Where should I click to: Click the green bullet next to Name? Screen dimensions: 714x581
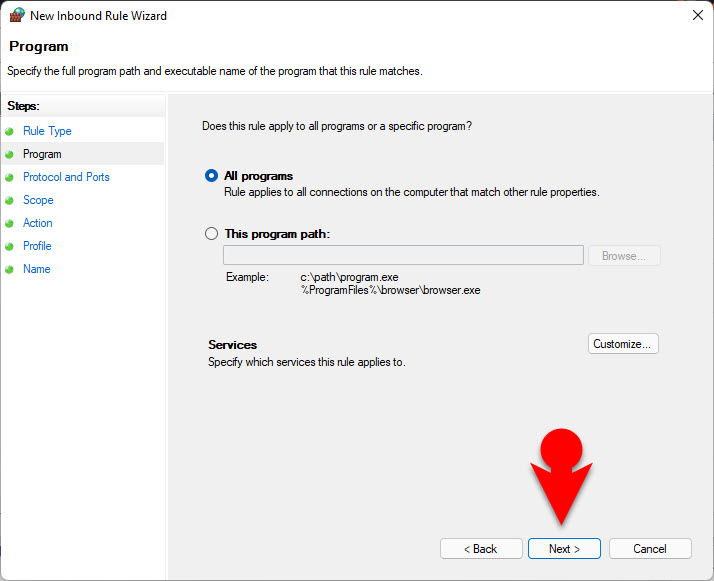pos(10,269)
